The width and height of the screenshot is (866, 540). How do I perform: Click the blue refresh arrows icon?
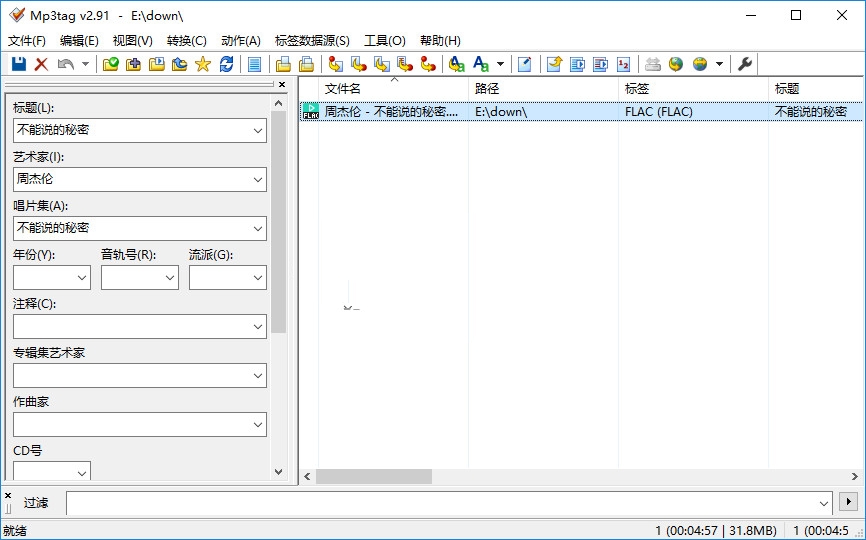pyautogui.click(x=227, y=64)
